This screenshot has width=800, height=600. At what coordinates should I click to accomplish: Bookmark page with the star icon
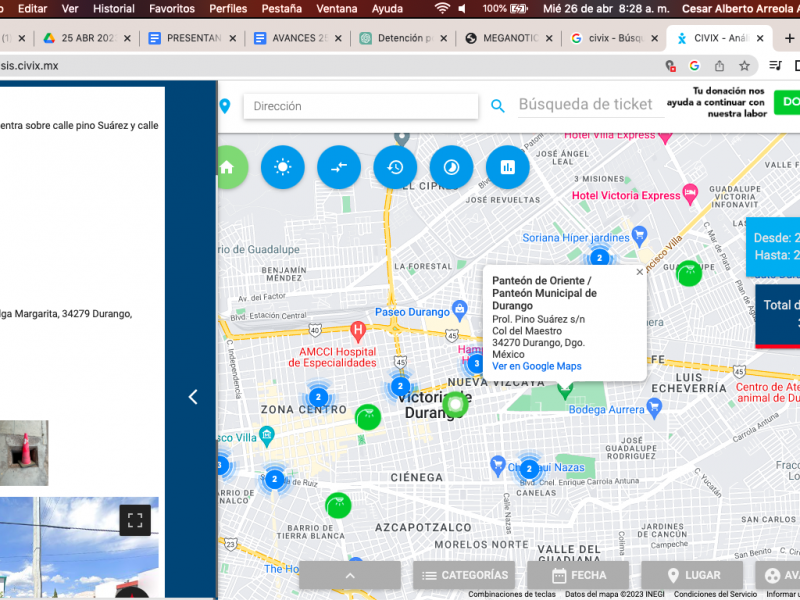pos(744,66)
